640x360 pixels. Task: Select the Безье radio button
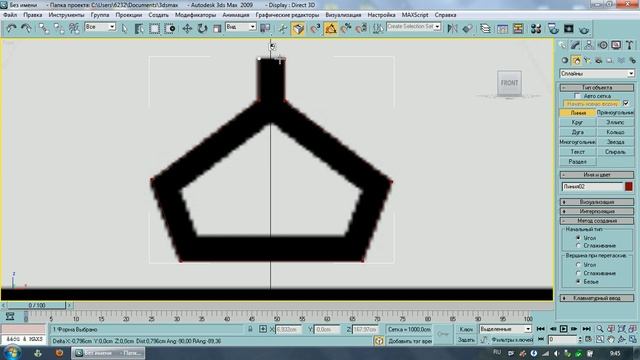tap(578, 282)
